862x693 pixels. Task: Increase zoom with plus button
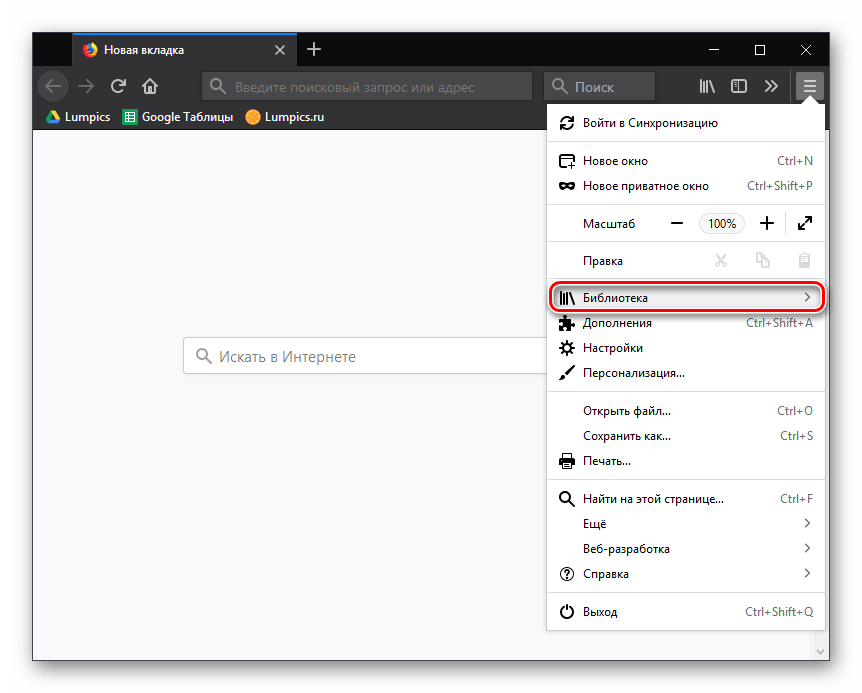[767, 224]
